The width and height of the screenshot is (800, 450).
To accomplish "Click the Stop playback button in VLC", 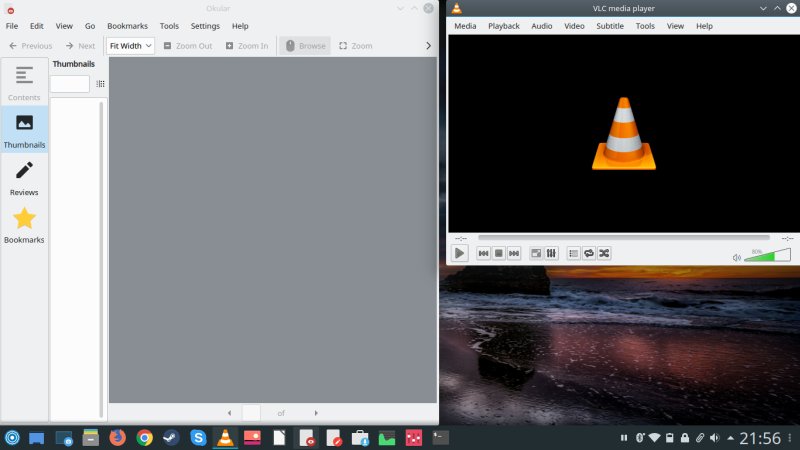I will coord(498,254).
